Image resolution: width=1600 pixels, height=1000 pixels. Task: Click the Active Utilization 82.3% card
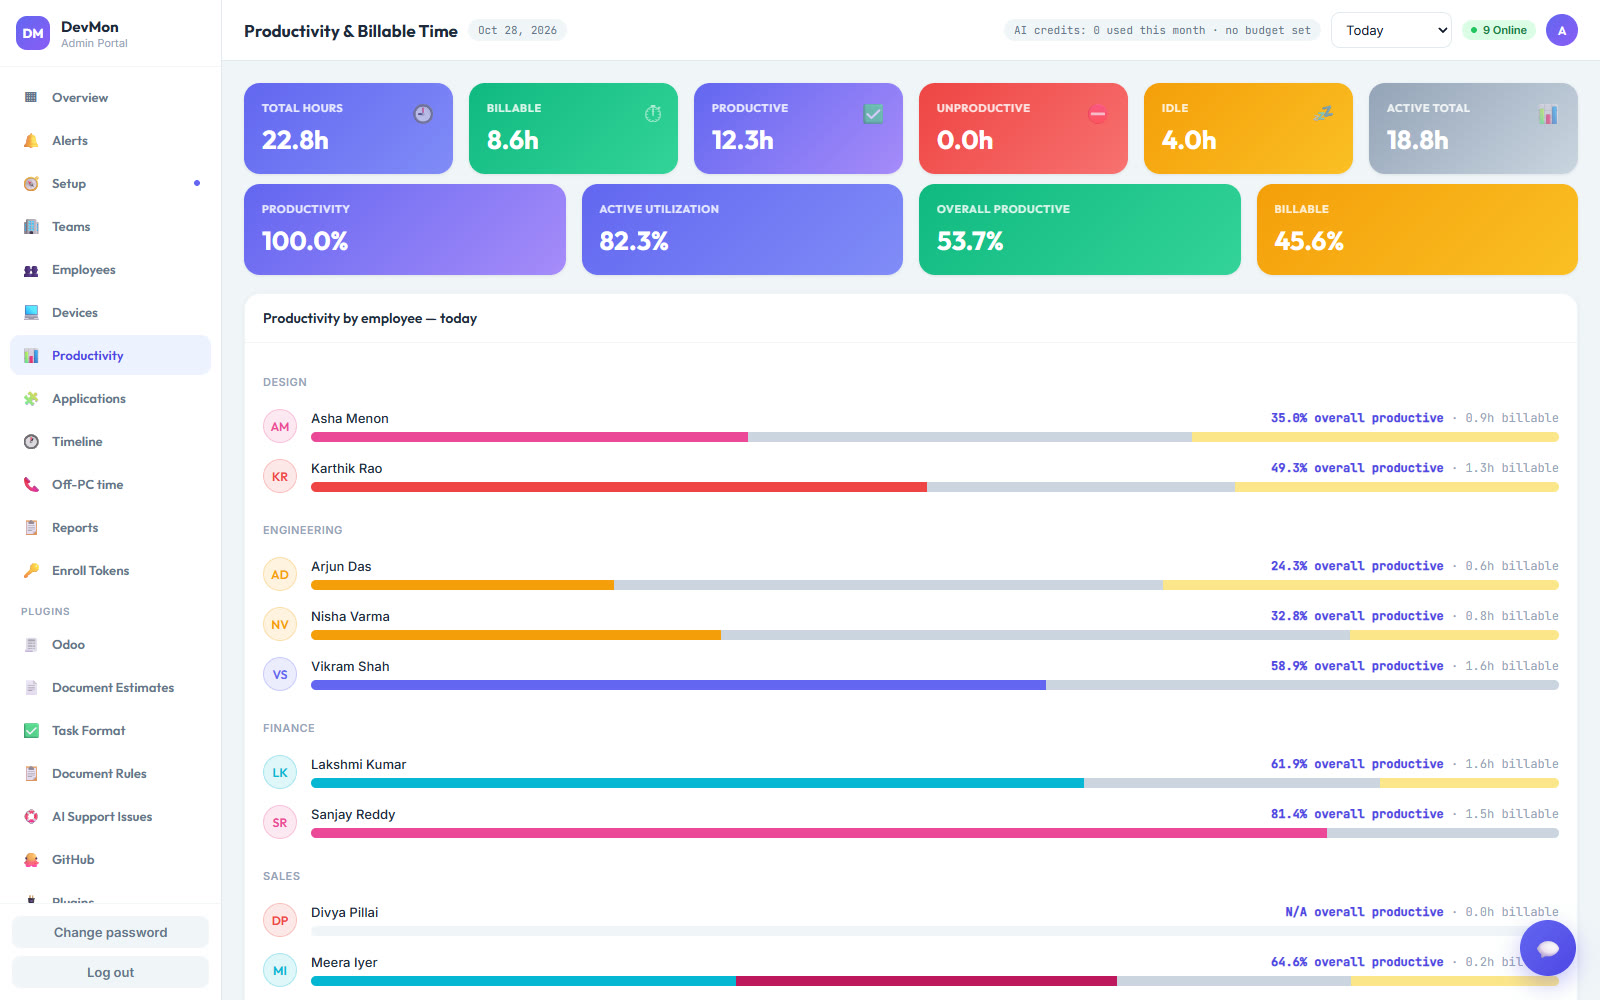click(742, 229)
